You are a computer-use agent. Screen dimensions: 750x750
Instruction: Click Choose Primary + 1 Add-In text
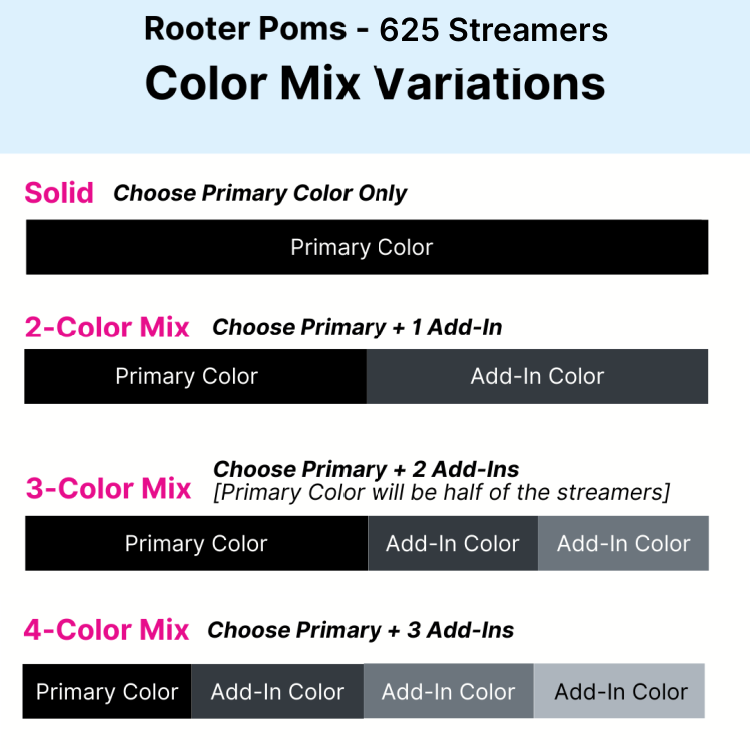click(x=357, y=328)
